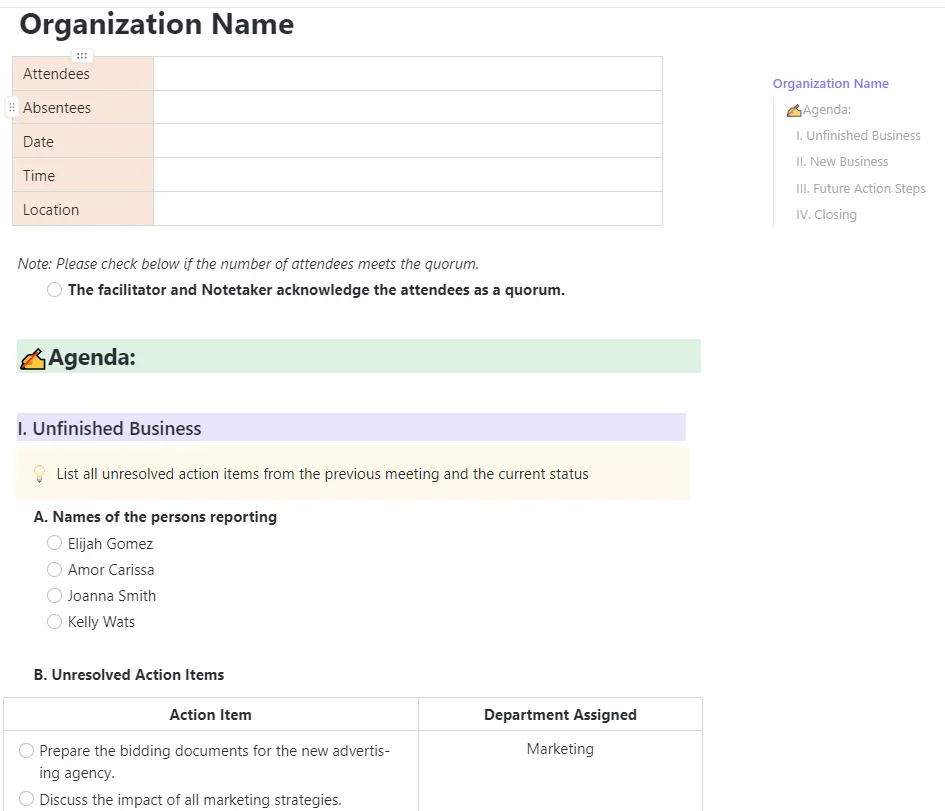Click the Date label cell

[83, 141]
